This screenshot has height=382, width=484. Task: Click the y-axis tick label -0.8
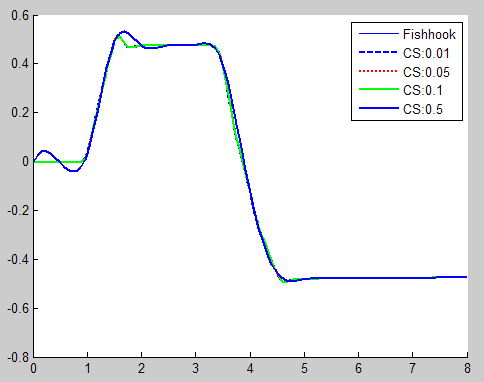(18, 357)
